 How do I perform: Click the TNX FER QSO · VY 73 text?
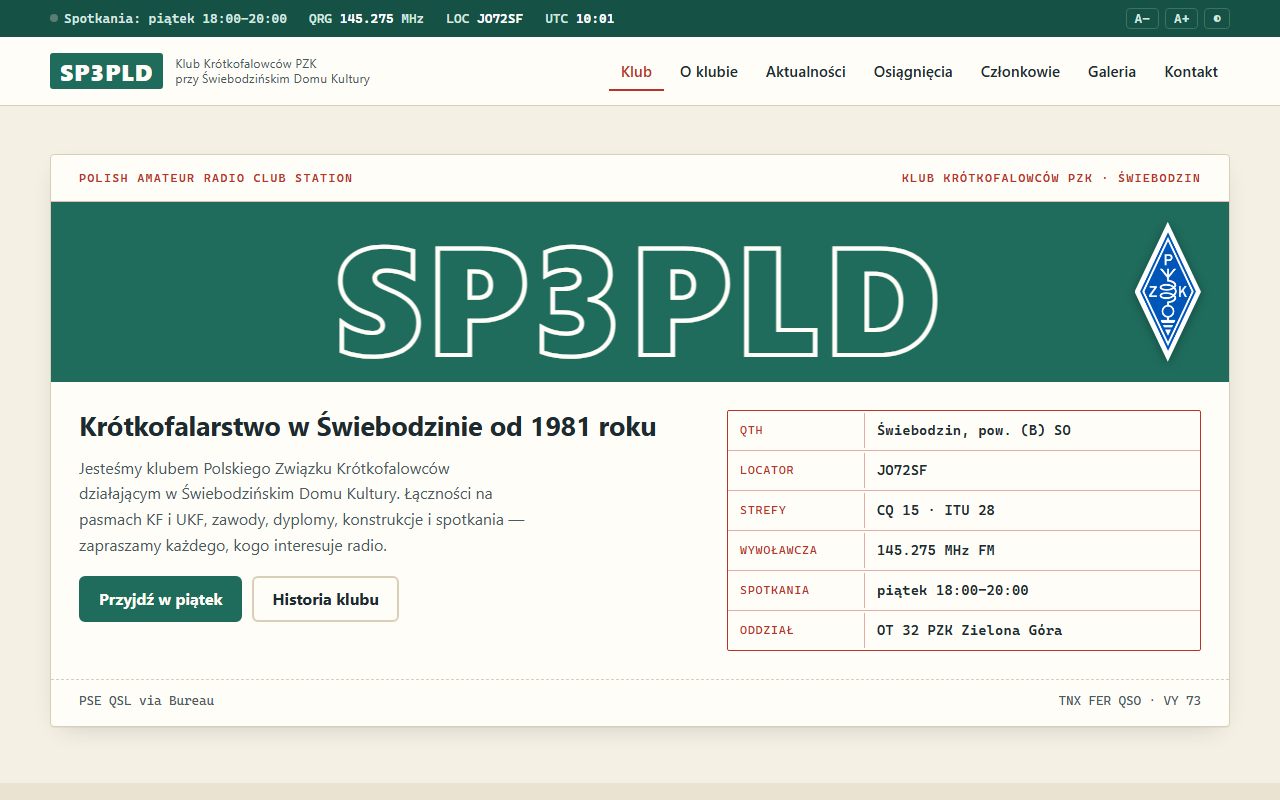(1130, 700)
